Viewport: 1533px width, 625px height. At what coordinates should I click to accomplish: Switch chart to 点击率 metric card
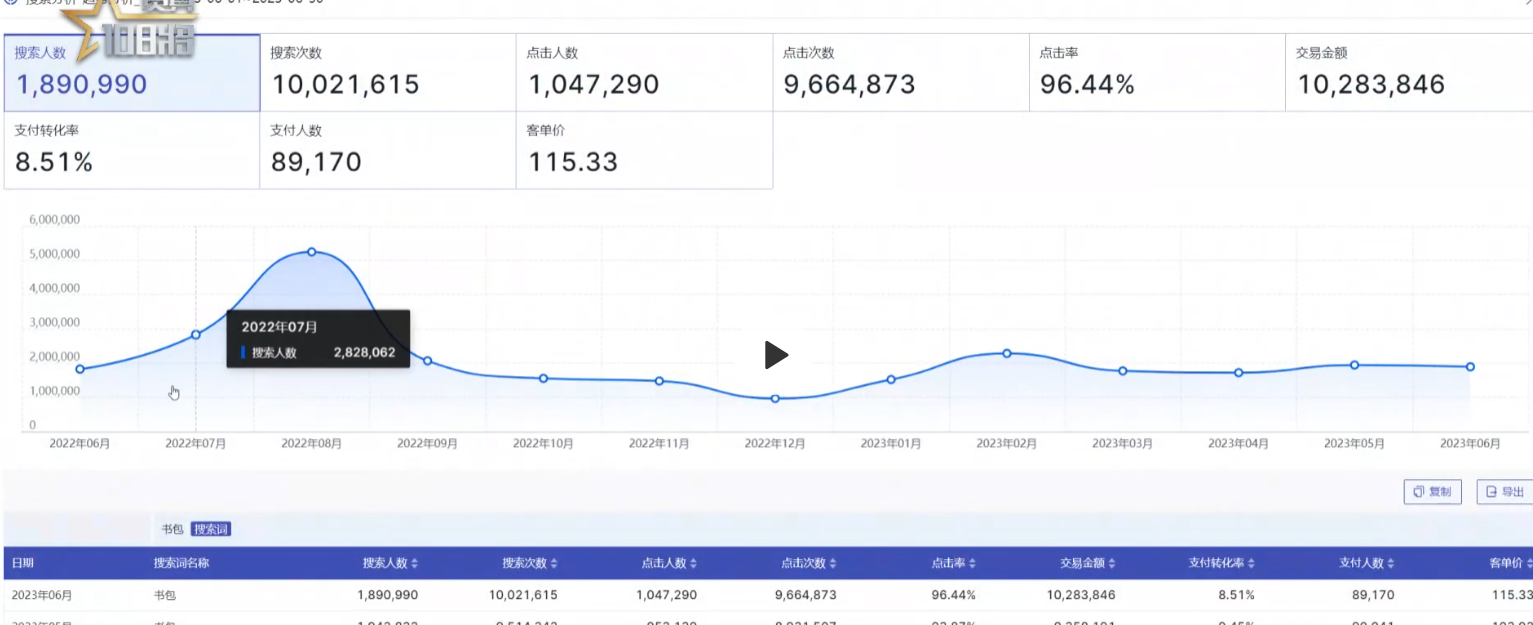1157,73
